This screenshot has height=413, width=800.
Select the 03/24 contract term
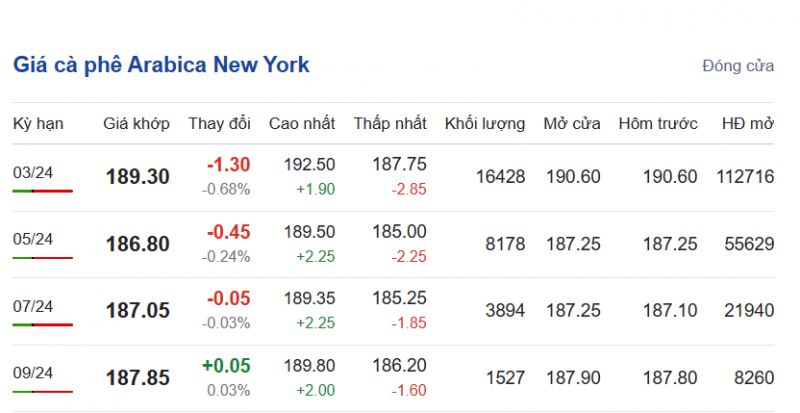pos(32,172)
